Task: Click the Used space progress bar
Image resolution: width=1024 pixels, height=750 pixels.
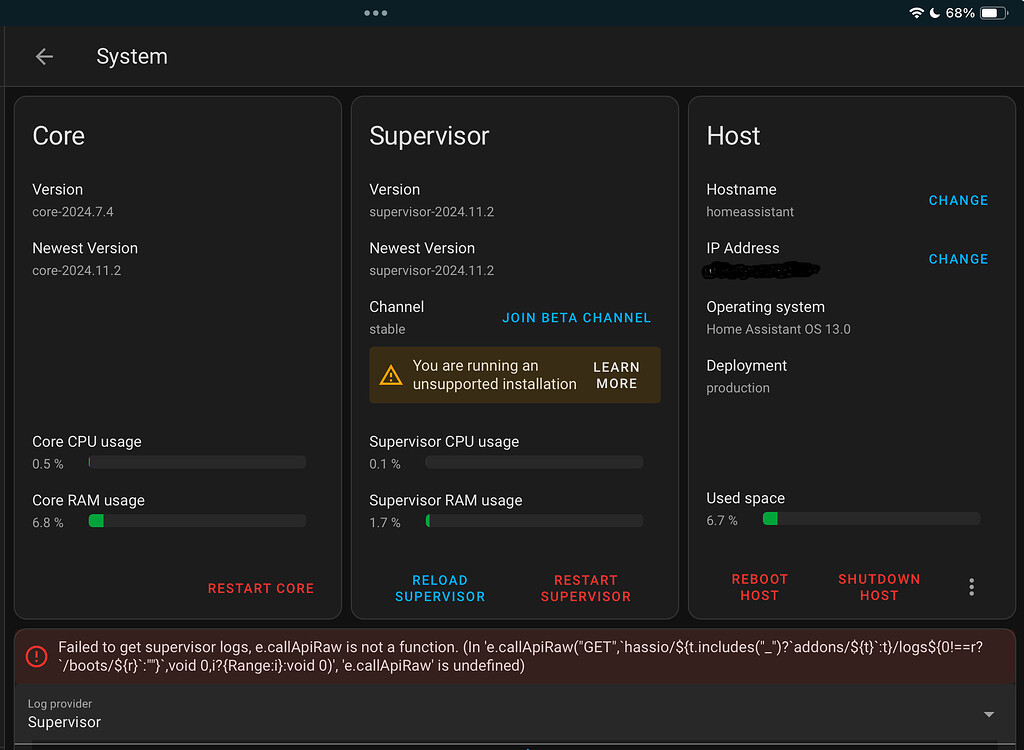Action: tap(871, 519)
